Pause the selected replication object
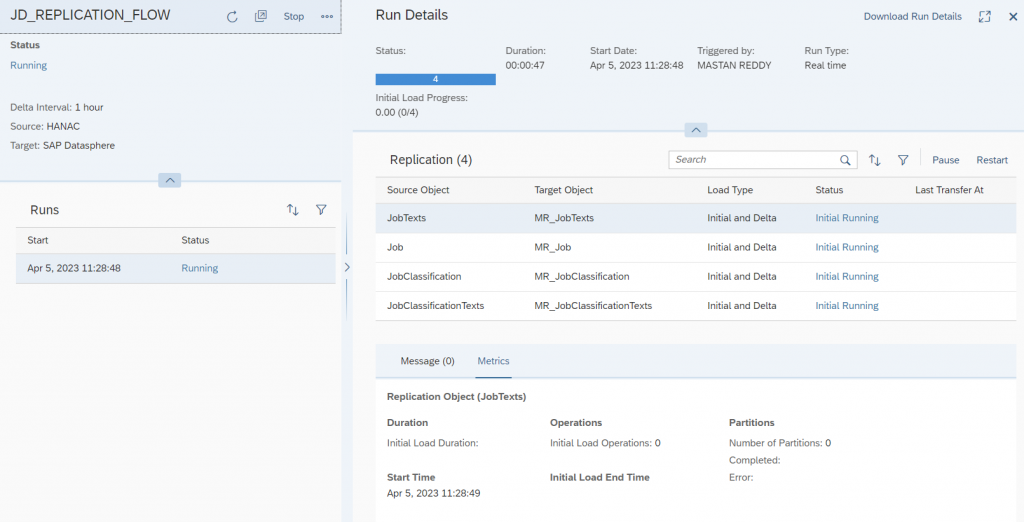This screenshot has height=522, width=1024. pos(946,160)
